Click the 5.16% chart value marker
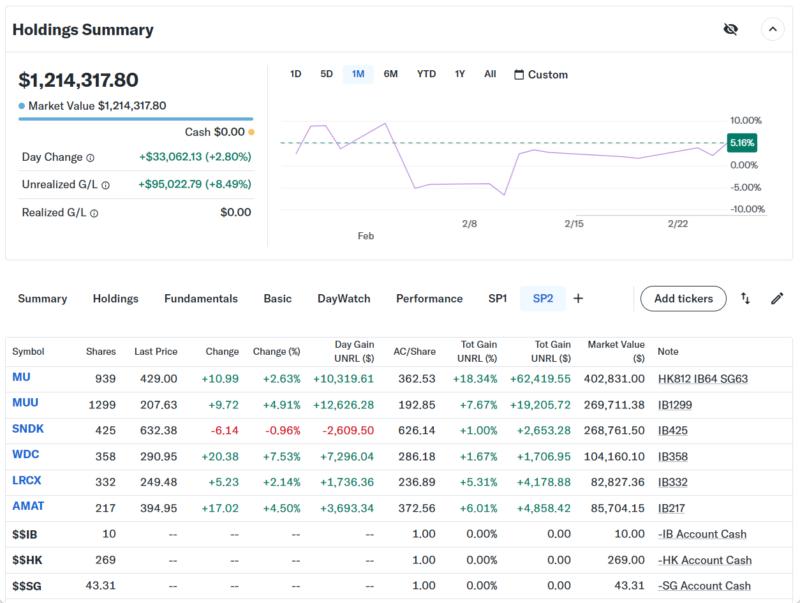Viewport: 800px width, 603px height. coord(741,143)
